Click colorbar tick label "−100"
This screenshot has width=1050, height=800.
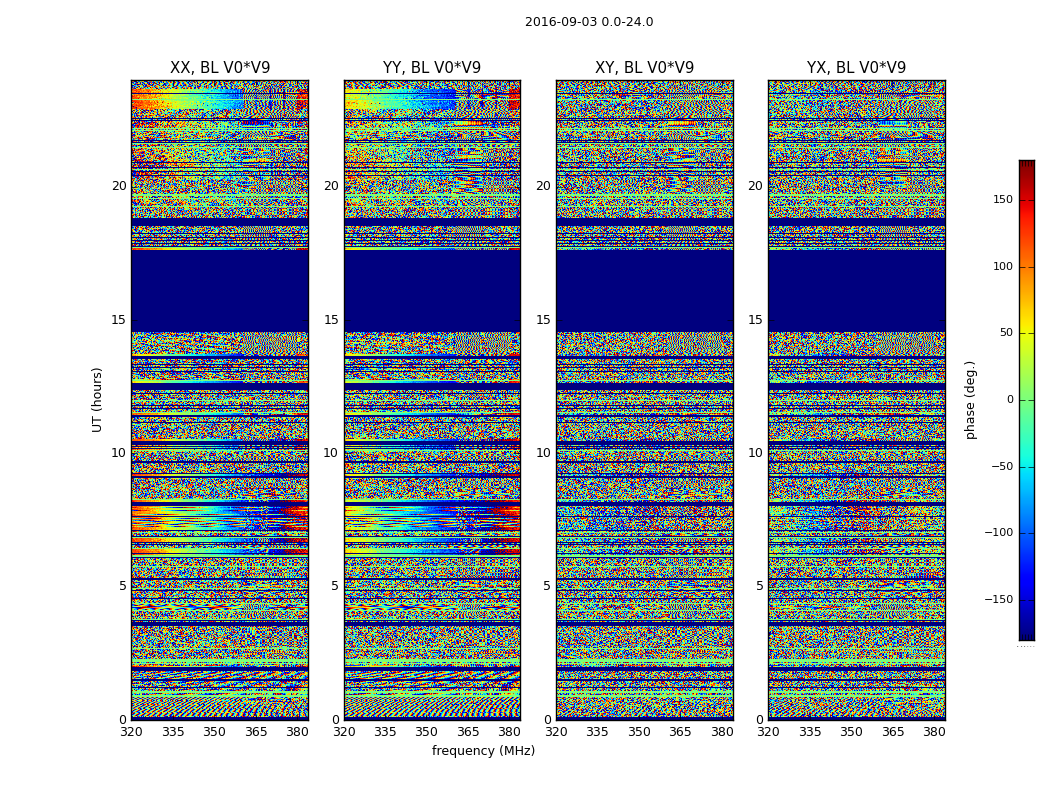998,532
